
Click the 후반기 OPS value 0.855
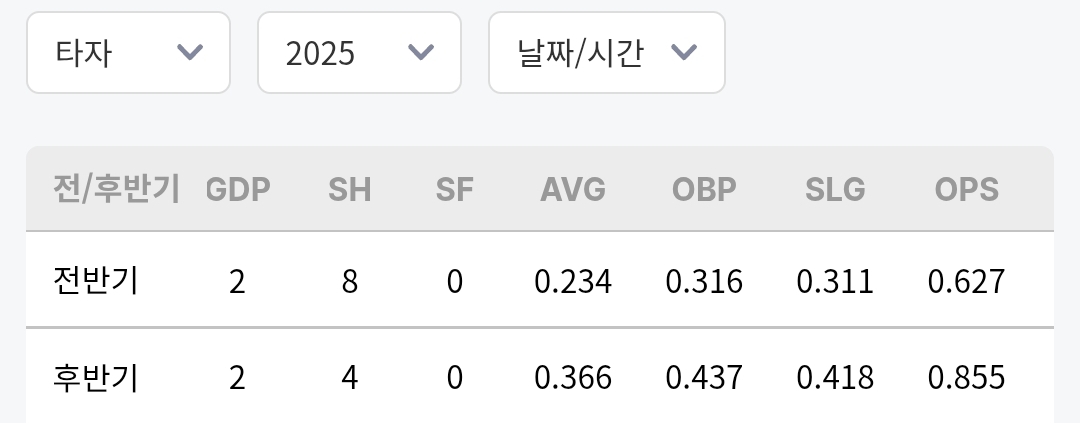[966, 378]
